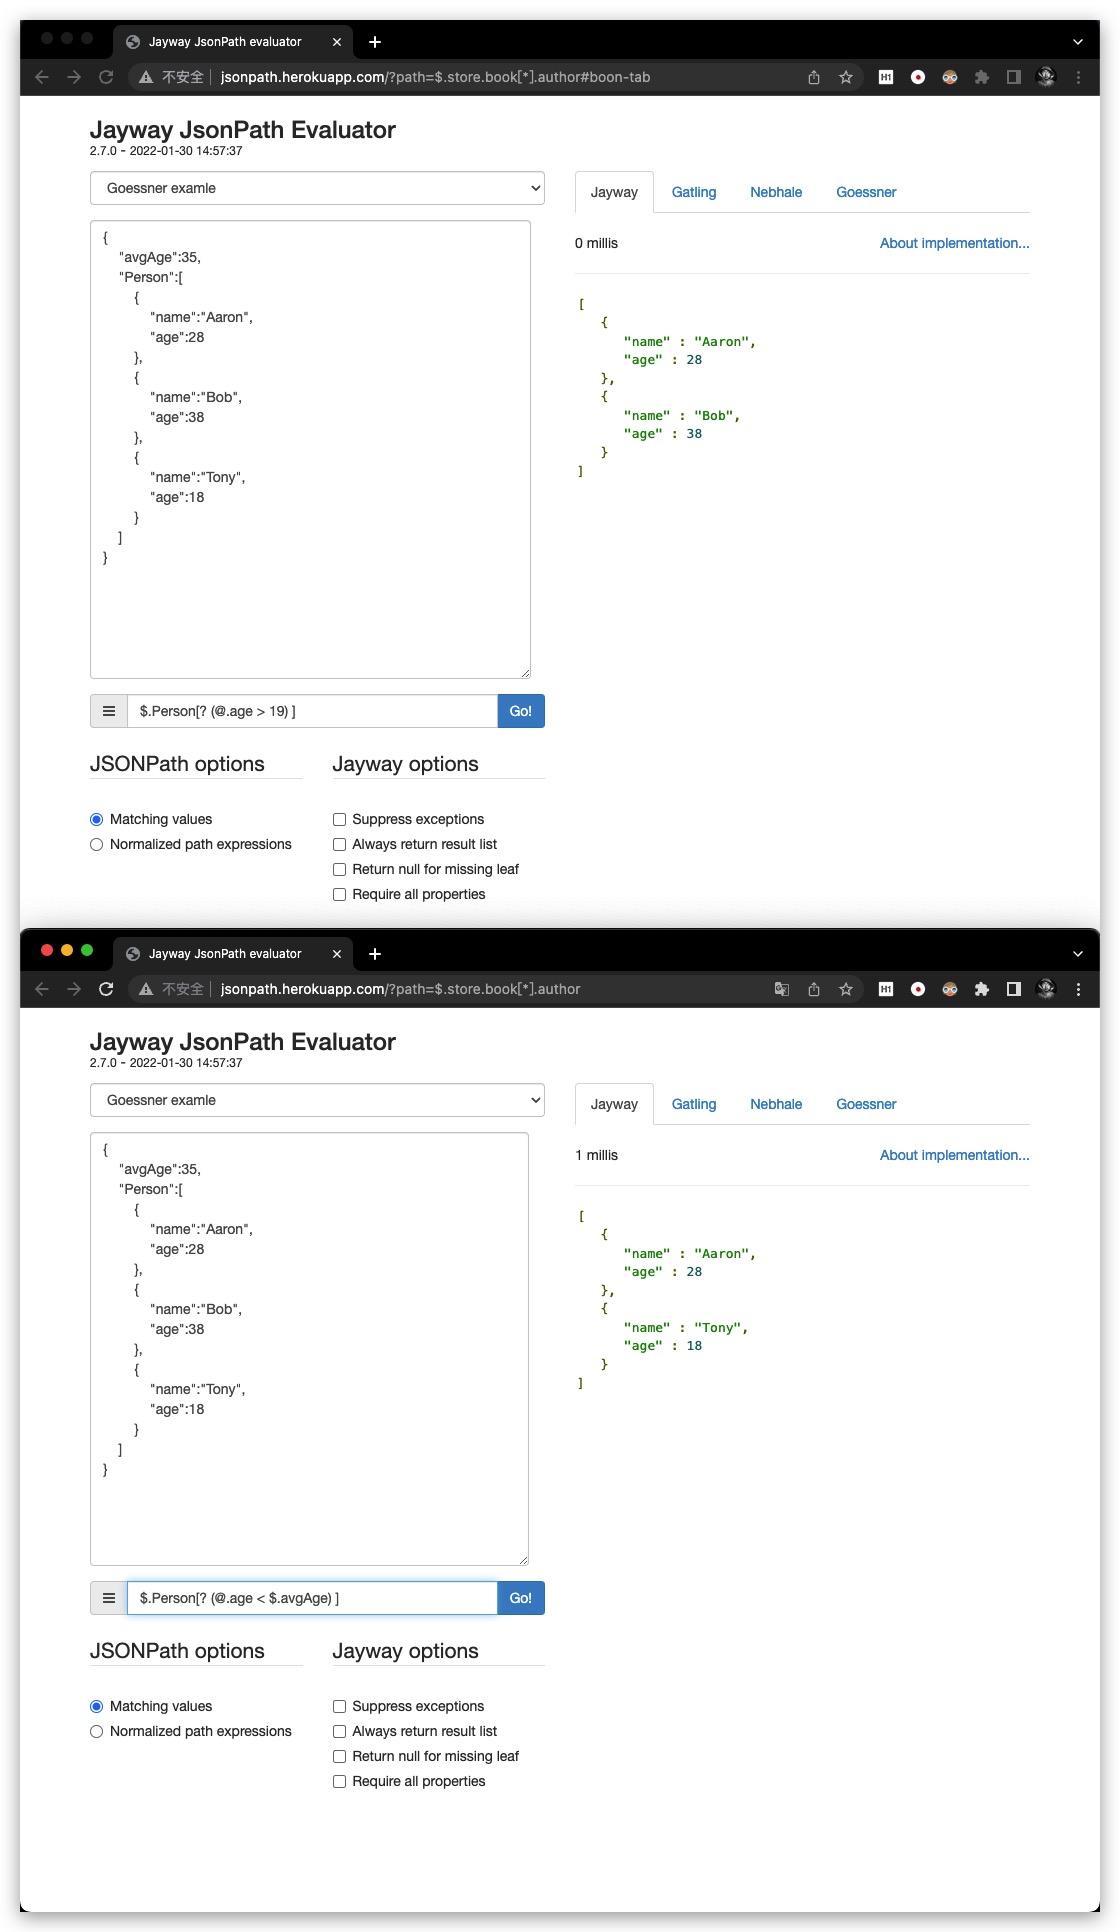Bookmark the page using the foreground window's star
Screen dimensions: 1120x1932
[x=846, y=989]
